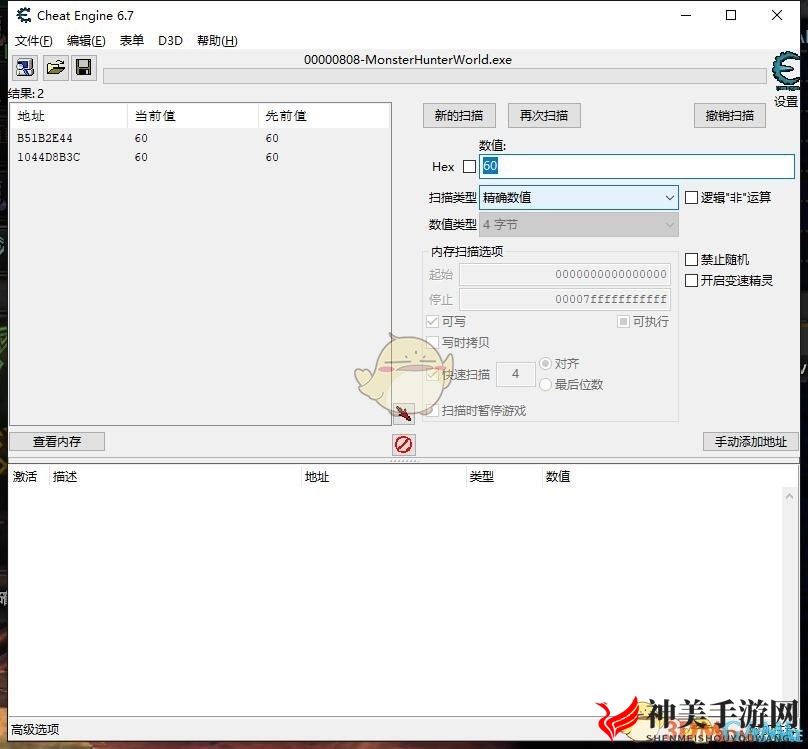Click the 数值 input field
Viewport: 808px width, 749px height.
pos(637,166)
